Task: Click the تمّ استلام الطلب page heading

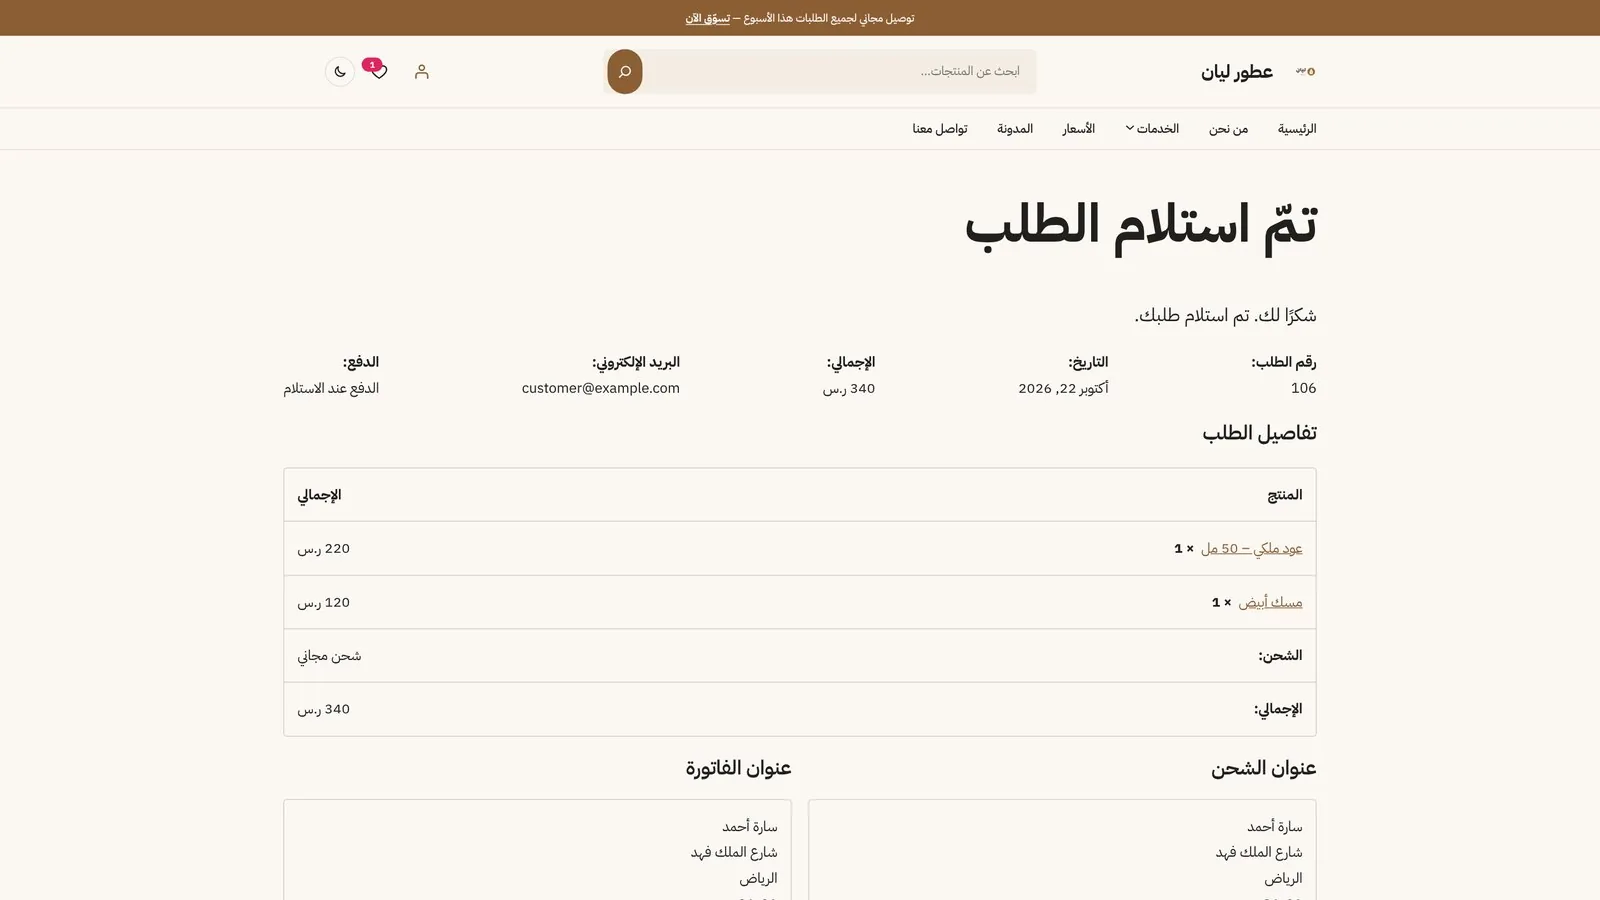Action: 1141,225
